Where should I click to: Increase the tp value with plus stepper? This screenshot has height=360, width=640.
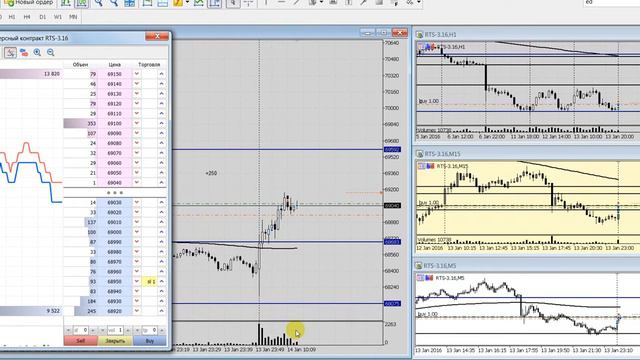click(162, 330)
